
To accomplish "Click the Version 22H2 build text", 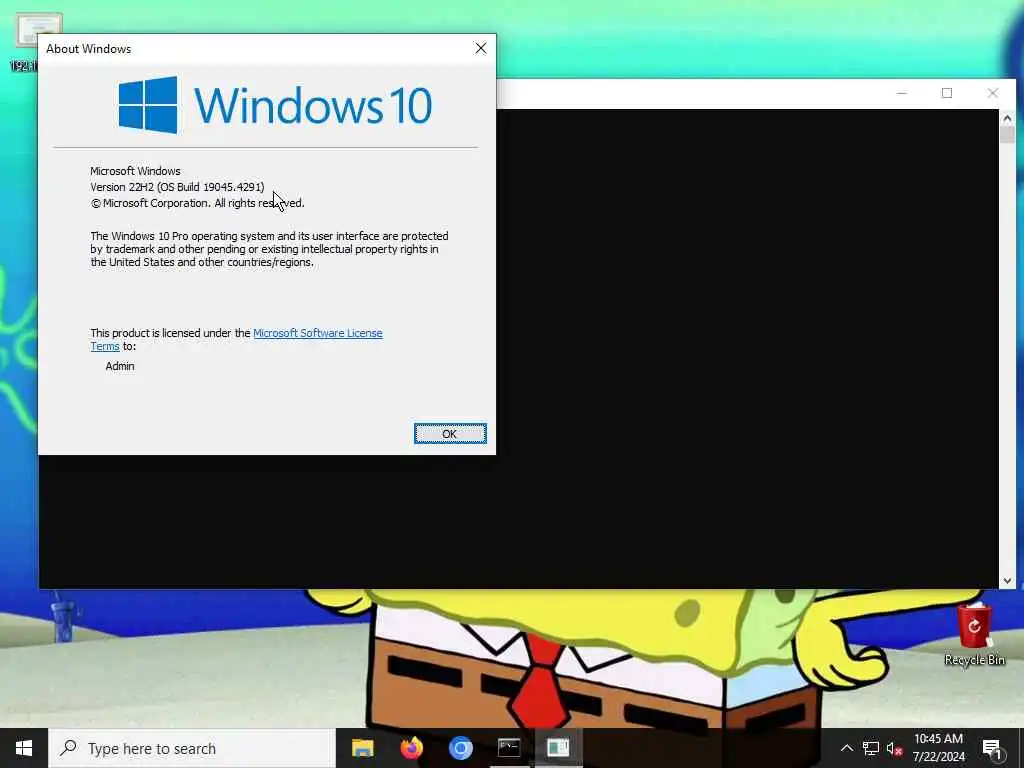I will pyautogui.click(x=178, y=187).
